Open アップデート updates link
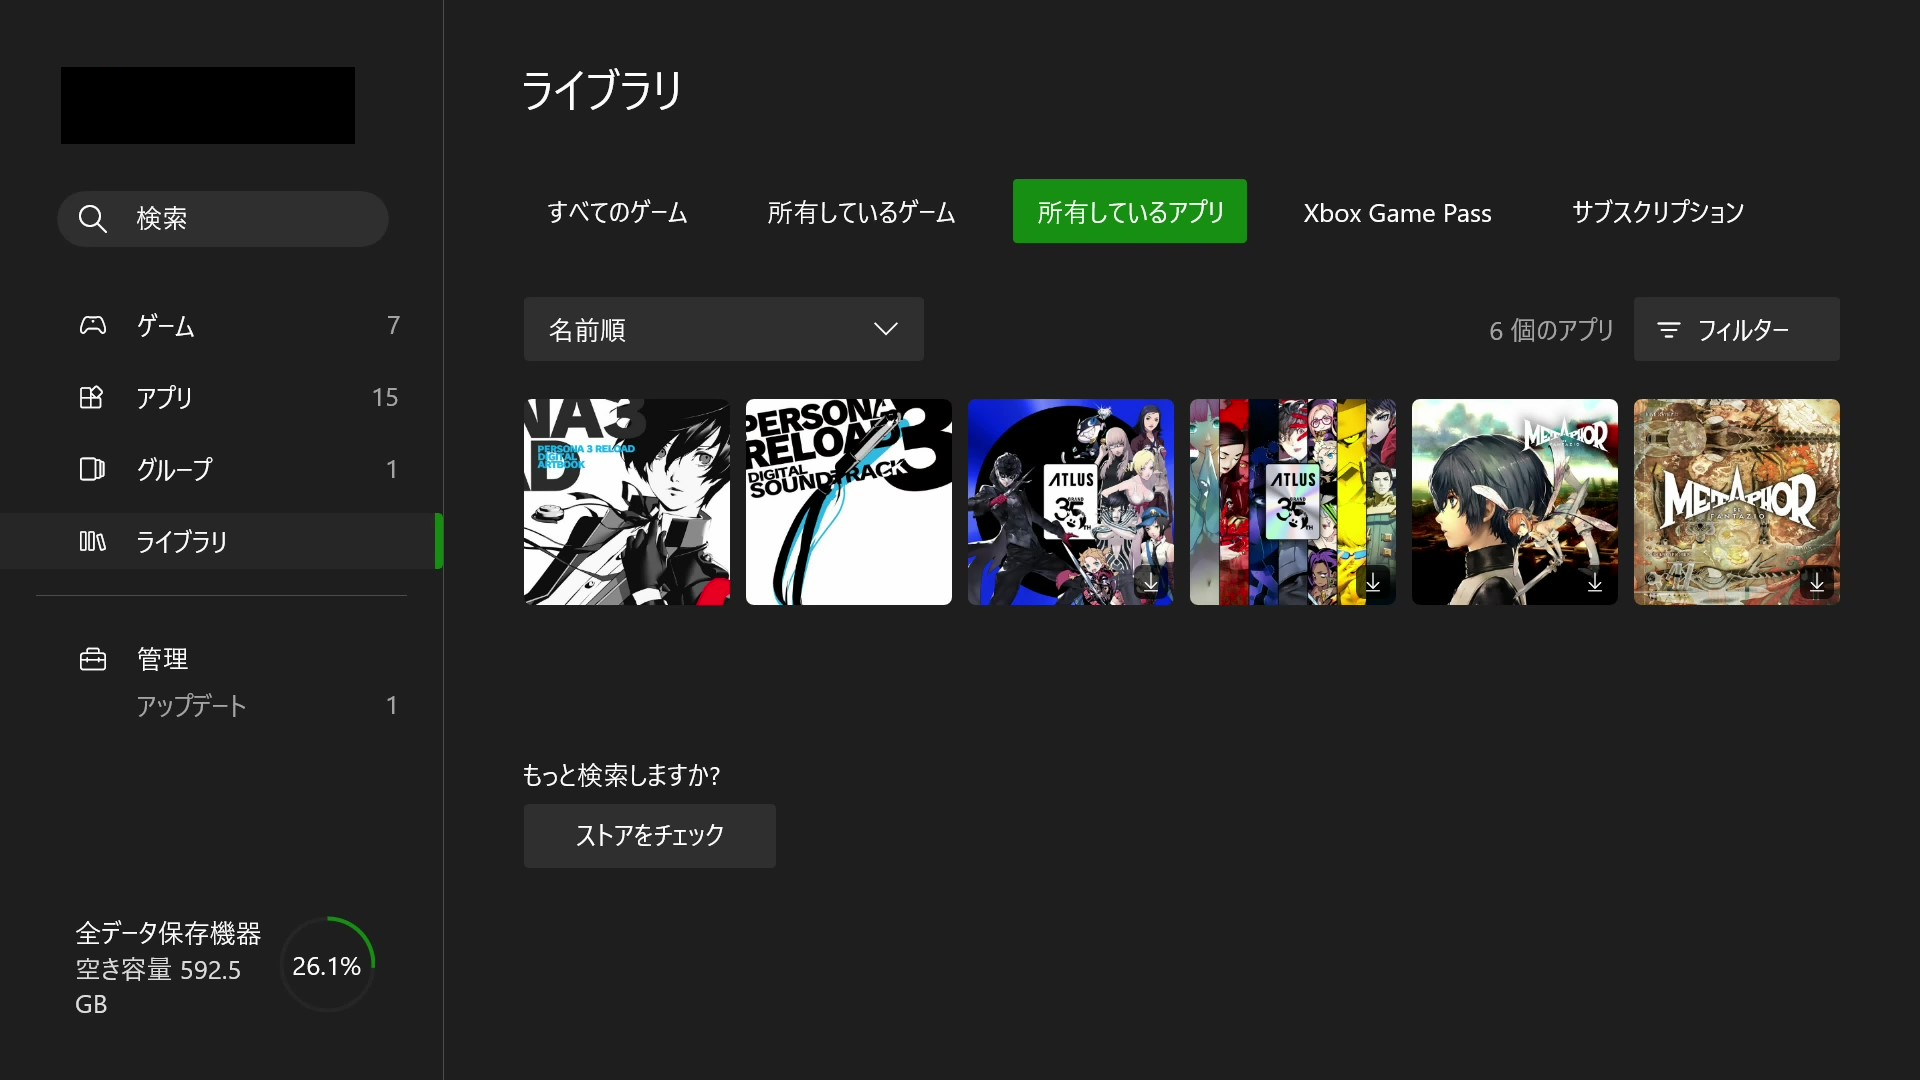This screenshot has height=1080, width=1920. [x=191, y=706]
